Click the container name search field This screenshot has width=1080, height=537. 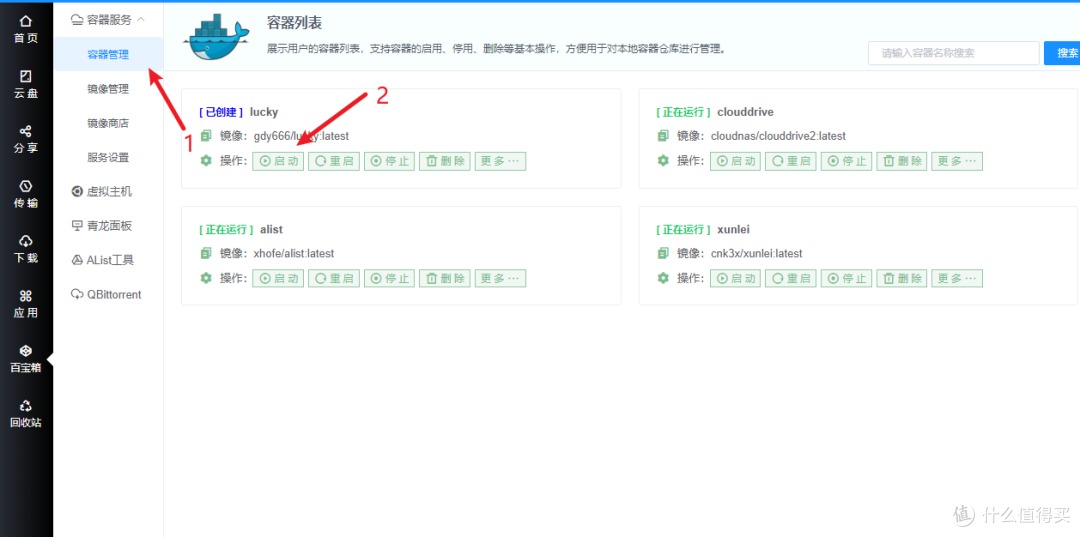click(x=953, y=53)
